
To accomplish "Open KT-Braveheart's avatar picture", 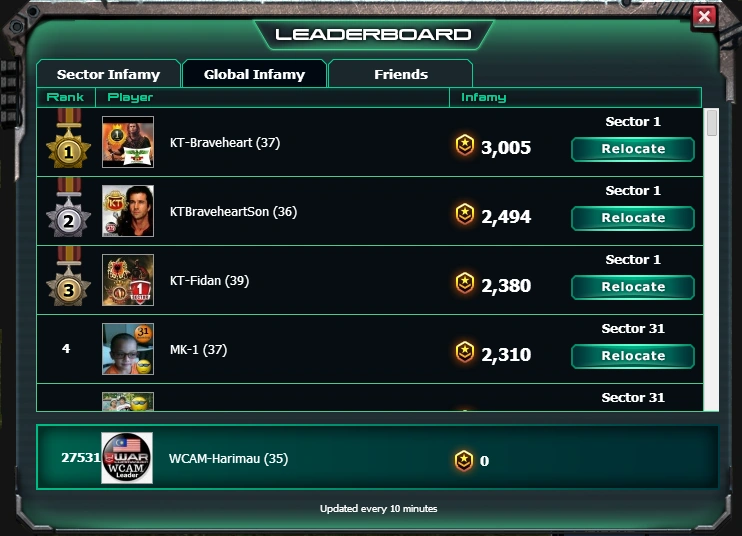I will 128,142.
